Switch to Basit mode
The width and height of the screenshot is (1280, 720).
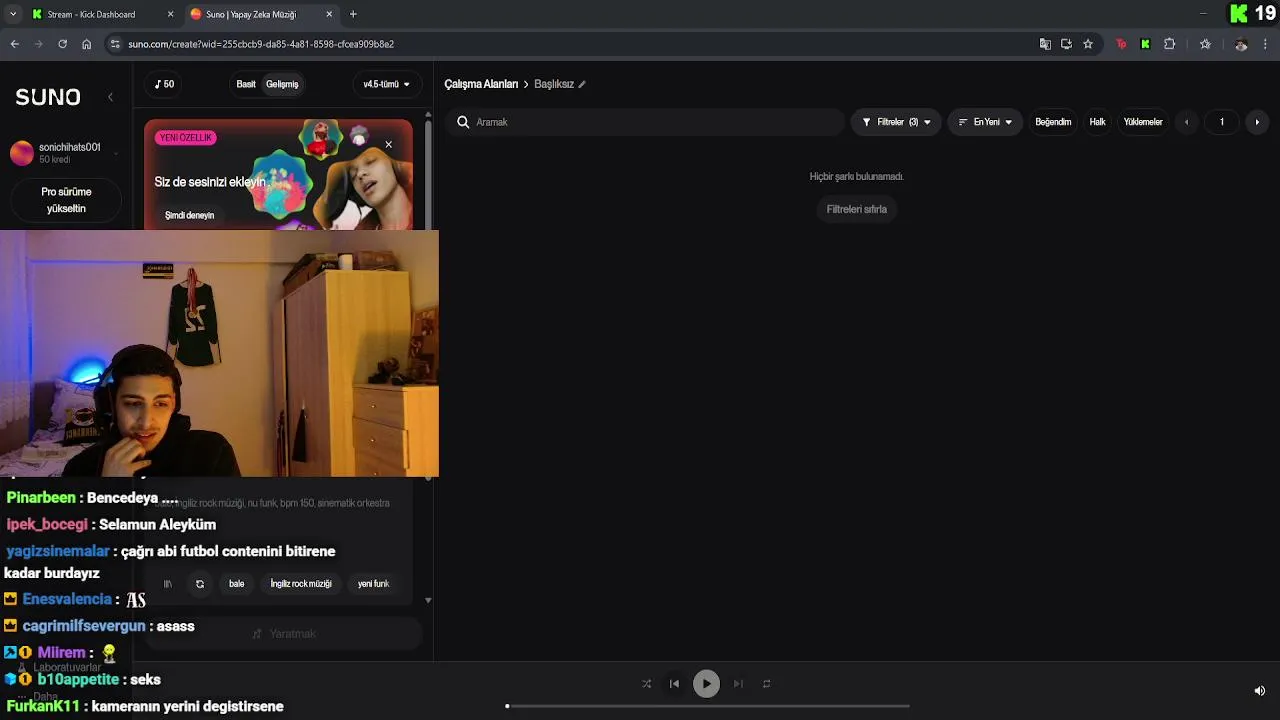[246, 84]
